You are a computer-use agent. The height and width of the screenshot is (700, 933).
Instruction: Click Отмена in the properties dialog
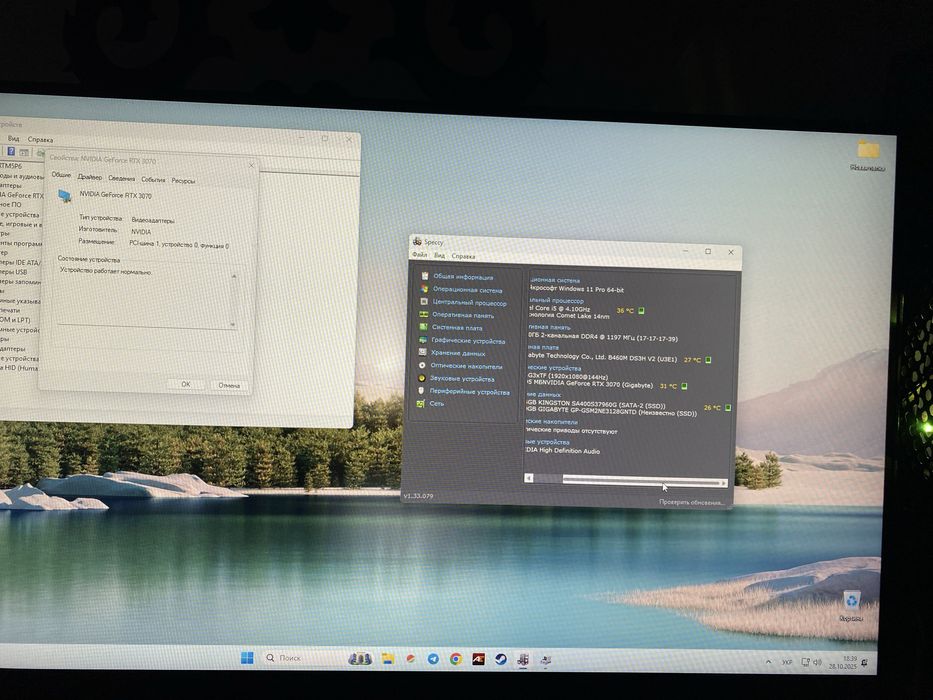229,385
